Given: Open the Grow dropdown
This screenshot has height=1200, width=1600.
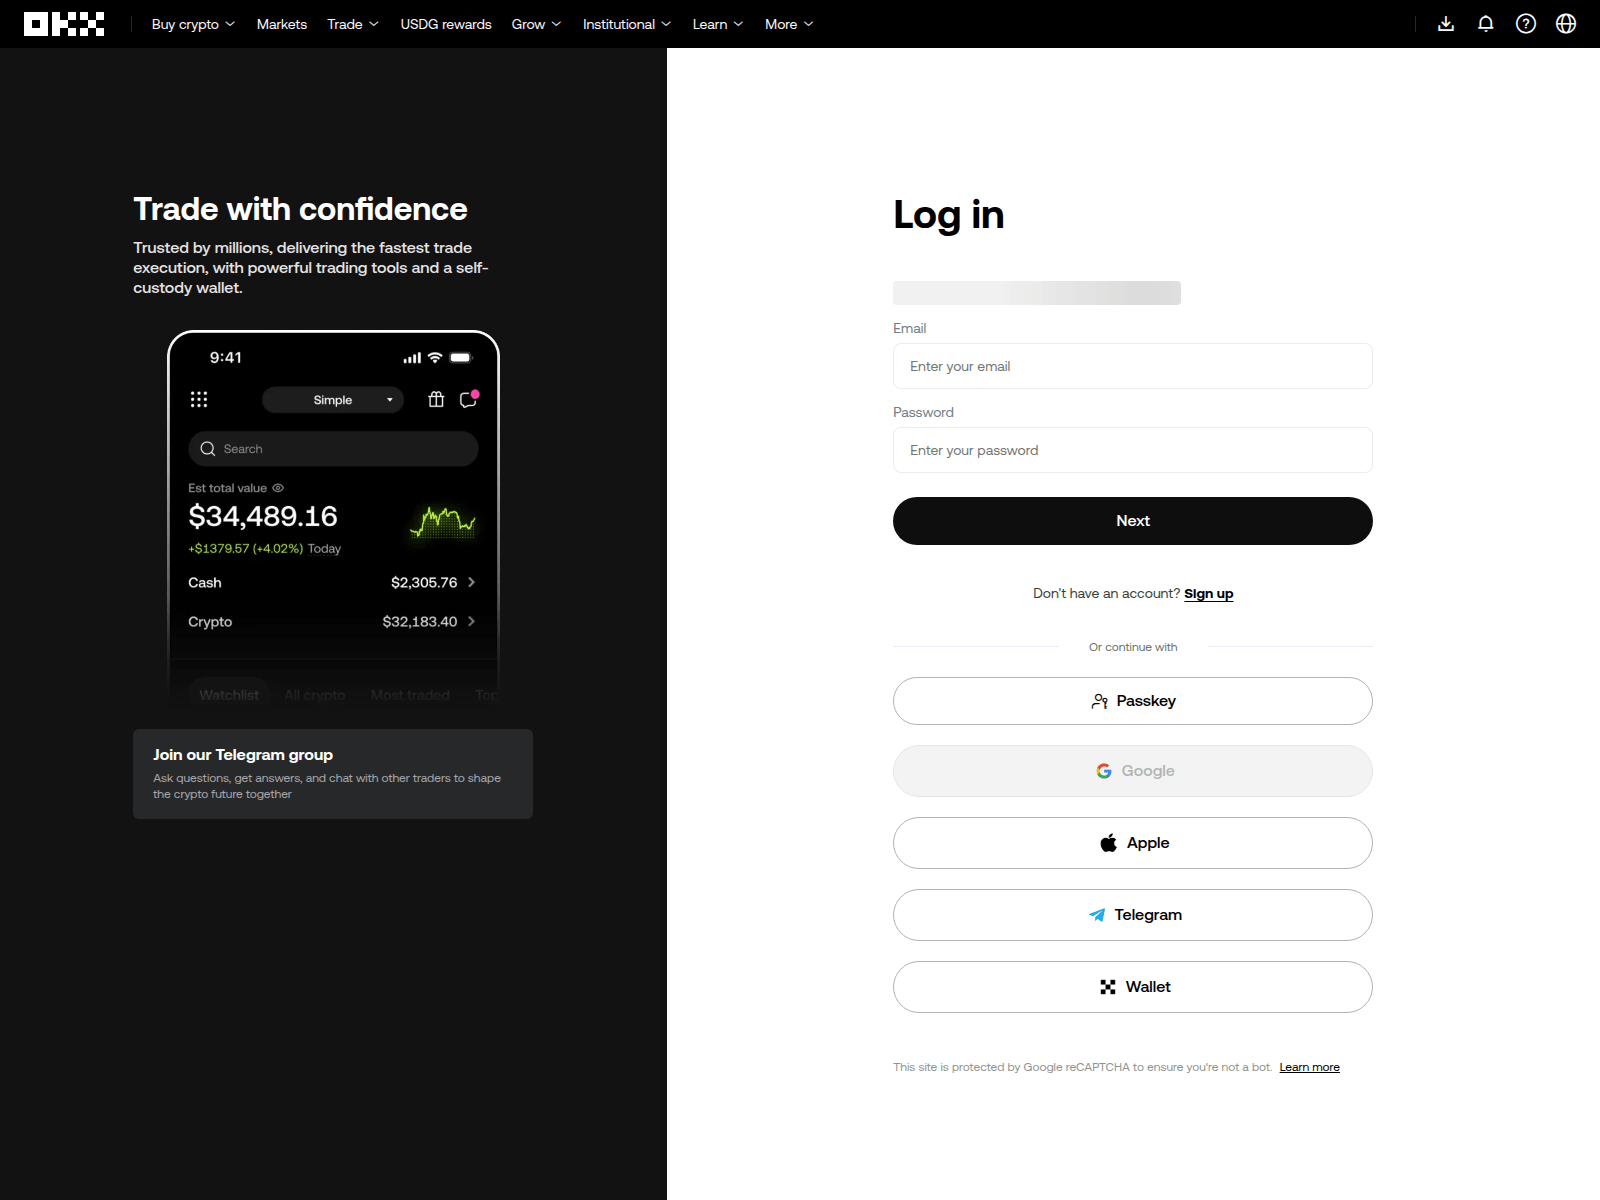Looking at the screenshot, I should point(536,24).
